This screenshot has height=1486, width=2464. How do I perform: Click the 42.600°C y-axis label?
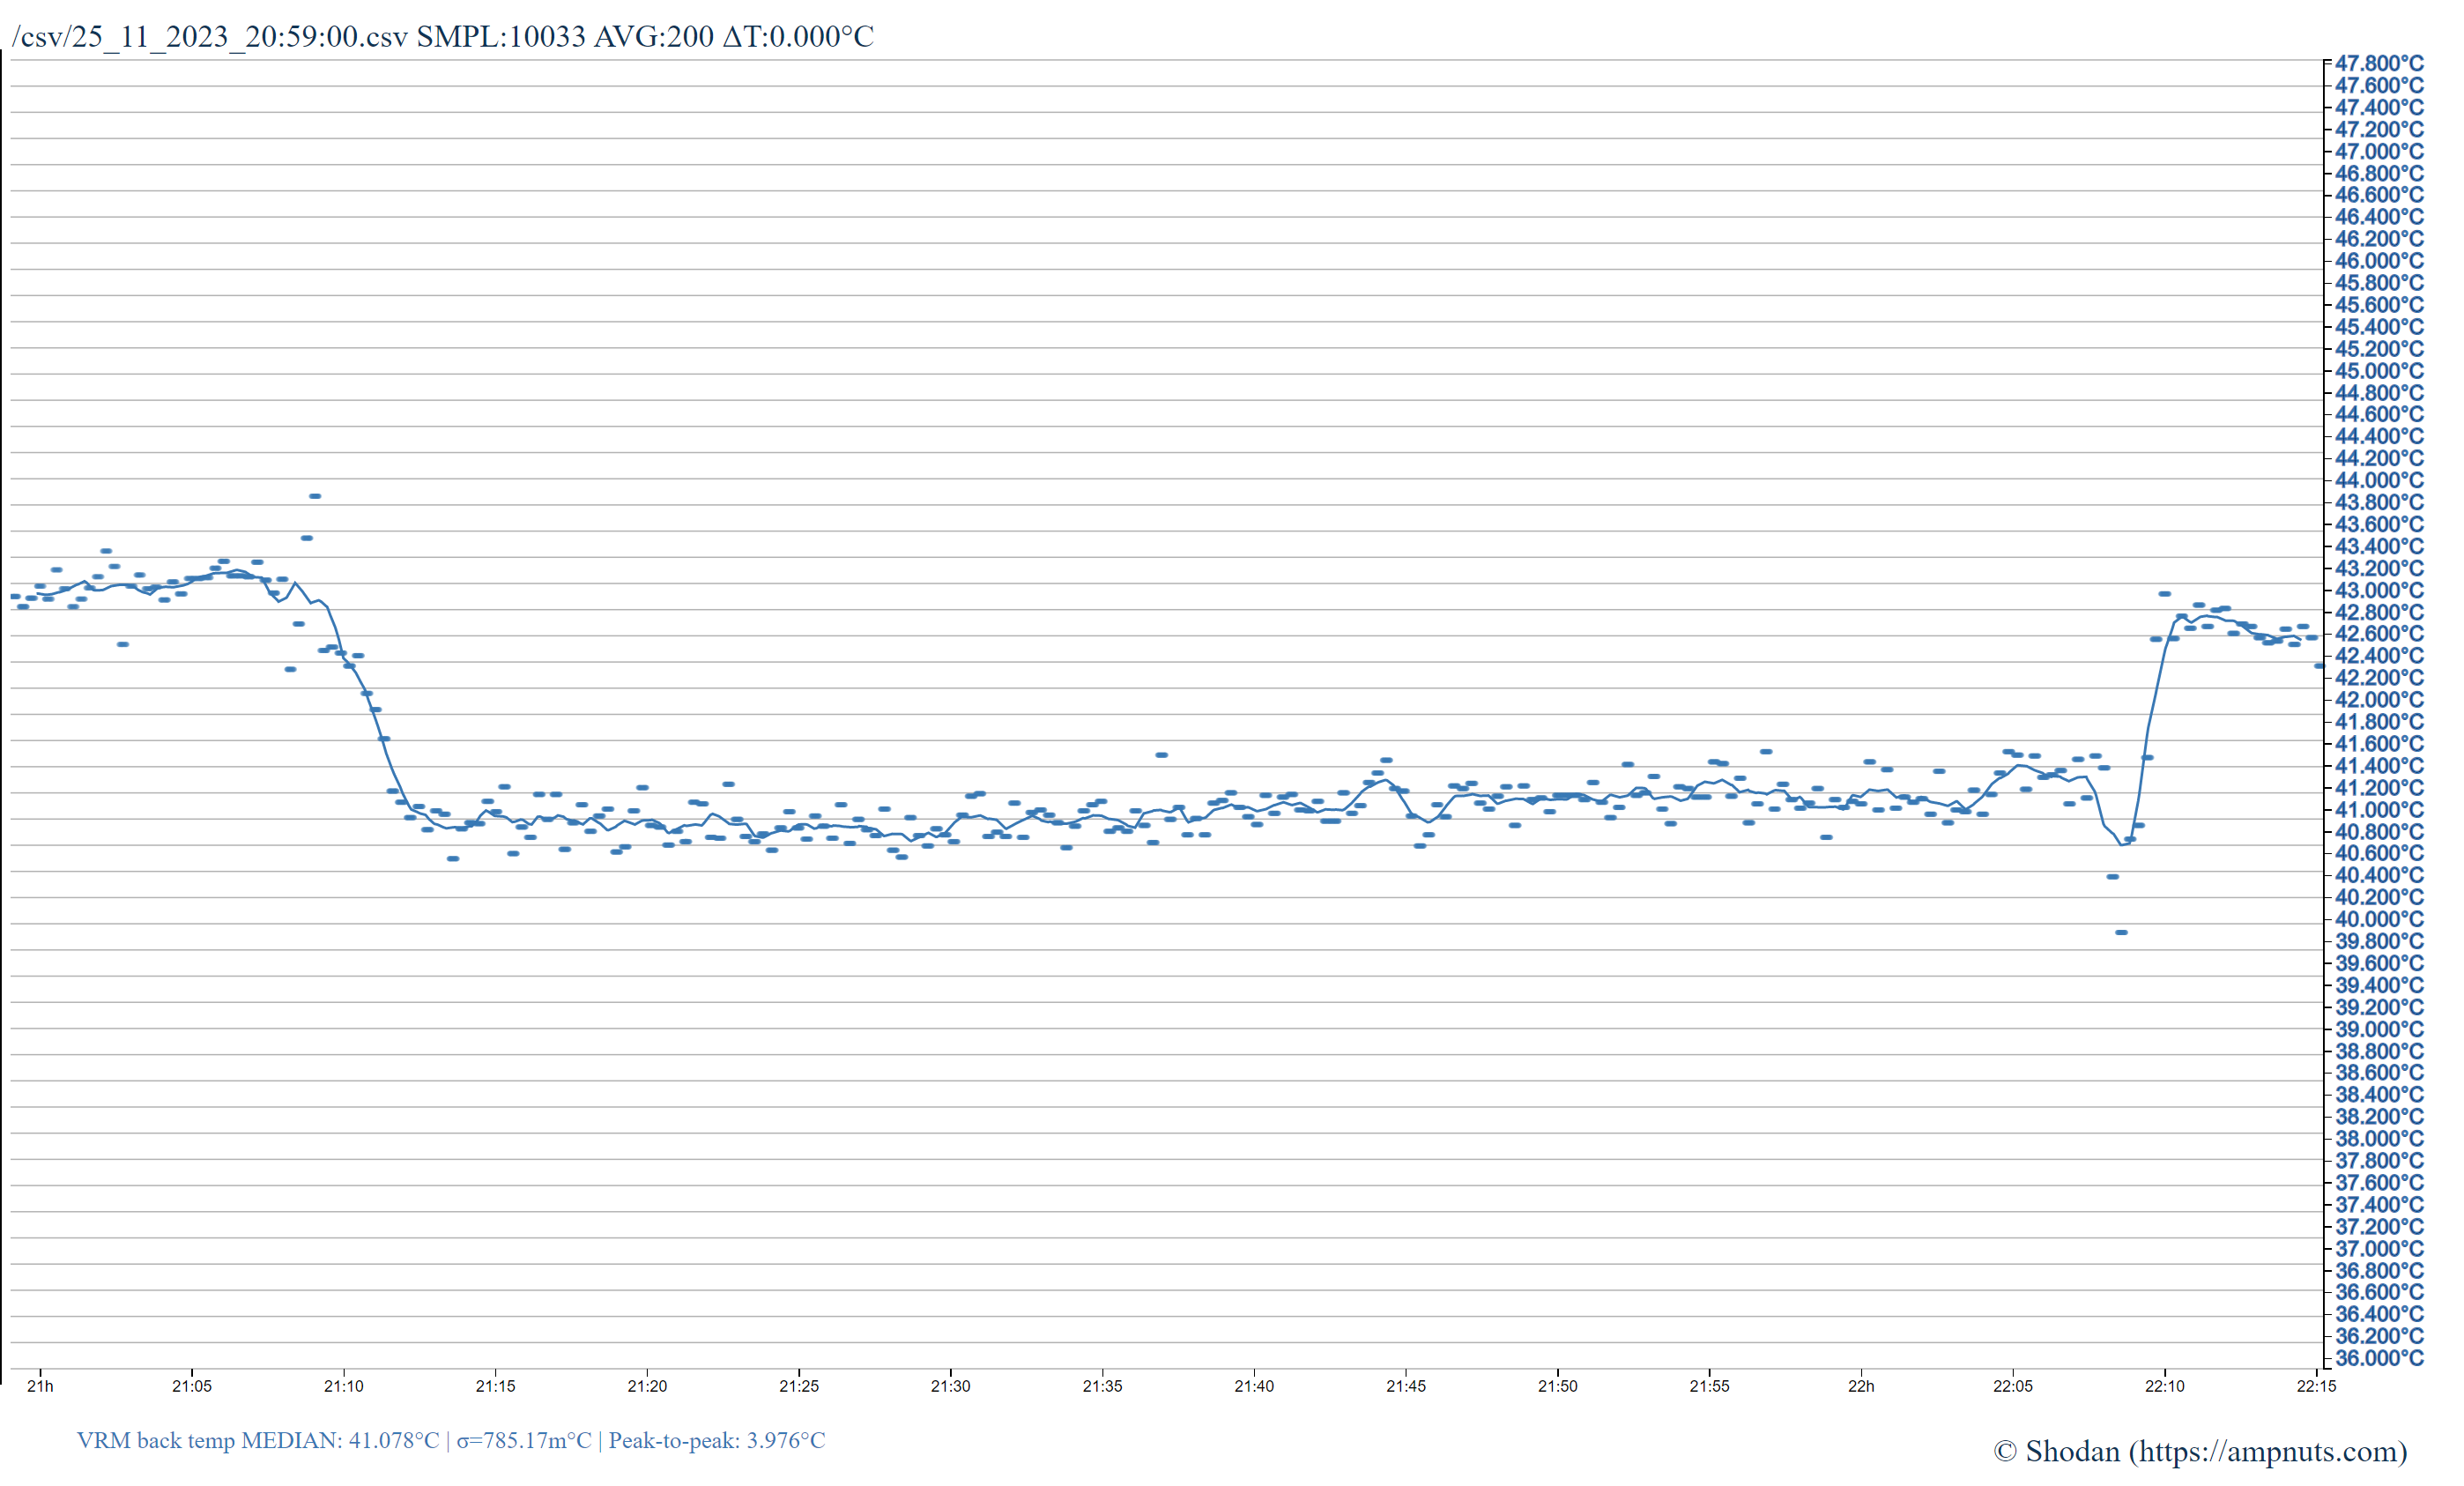click(x=2379, y=634)
